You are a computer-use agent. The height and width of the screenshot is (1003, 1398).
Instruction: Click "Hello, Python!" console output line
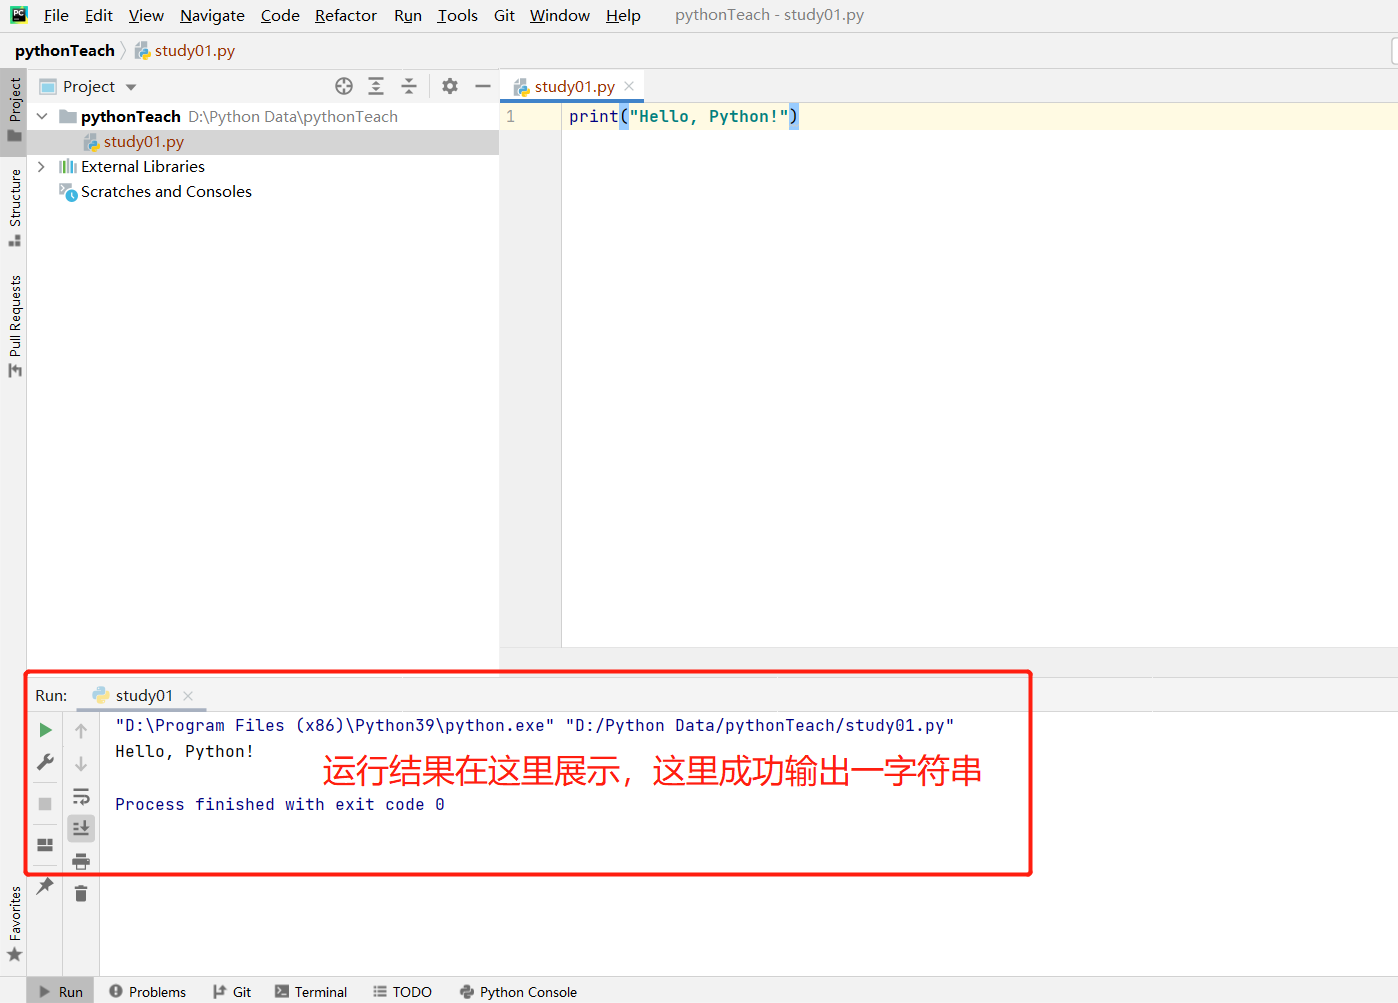coord(185,751)
